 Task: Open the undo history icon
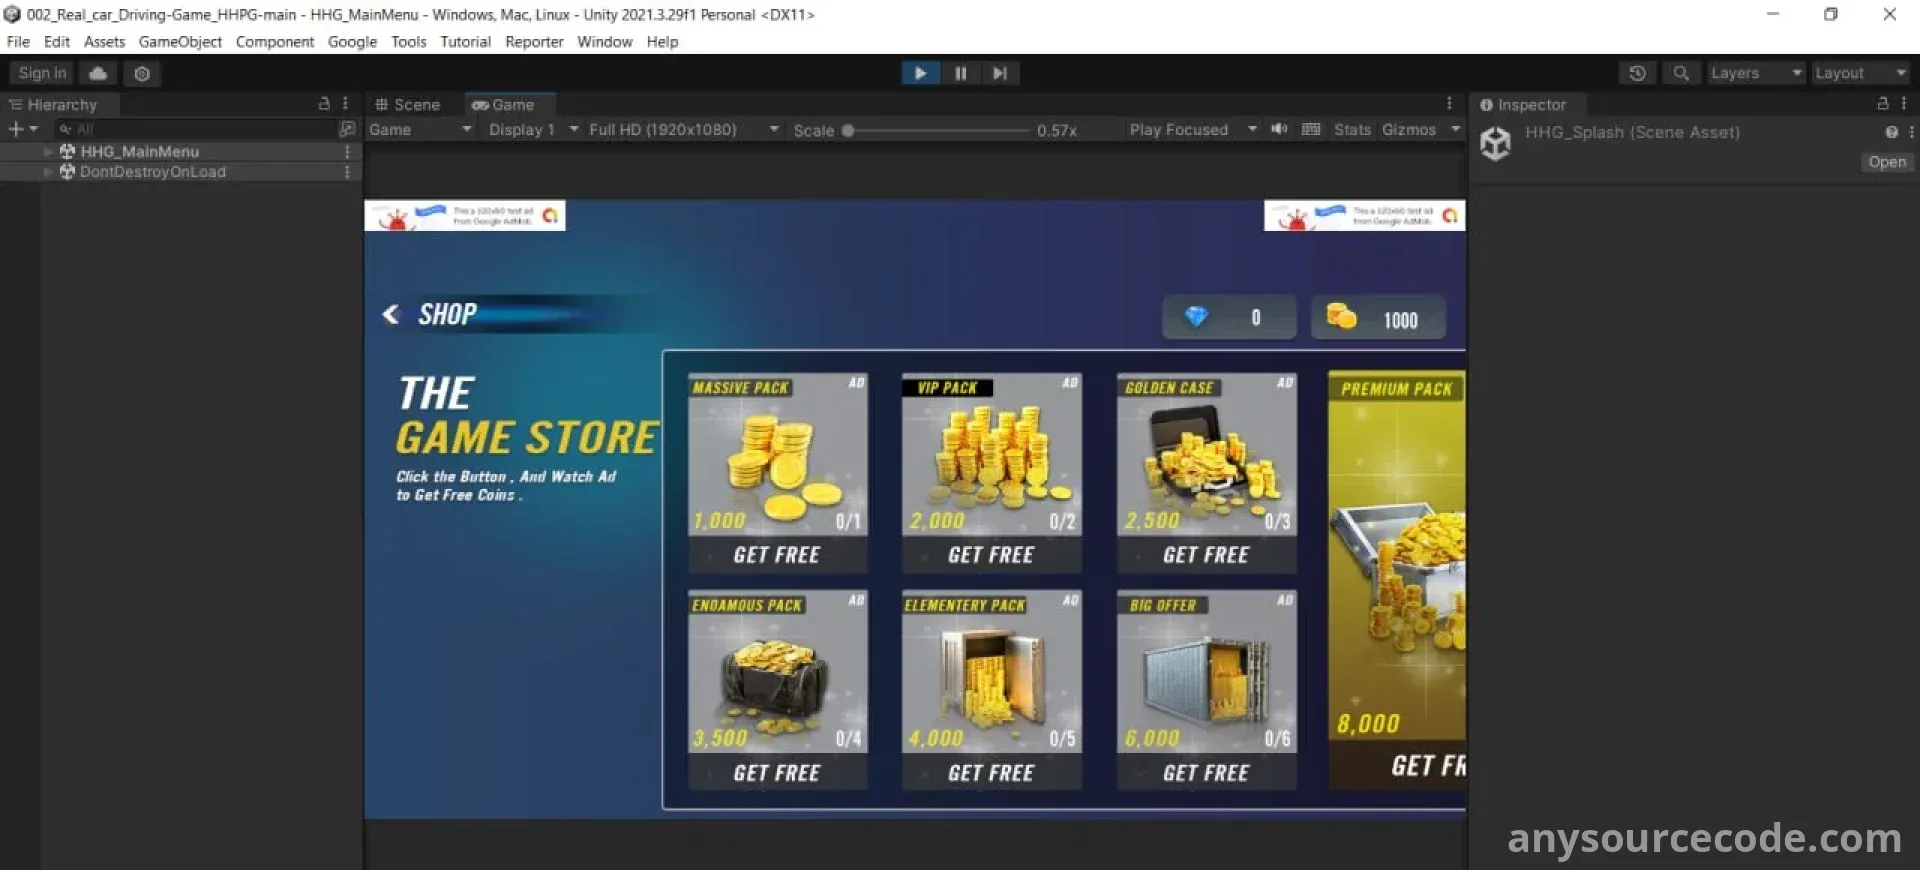pyautogui.click(x=1637, y=73)
